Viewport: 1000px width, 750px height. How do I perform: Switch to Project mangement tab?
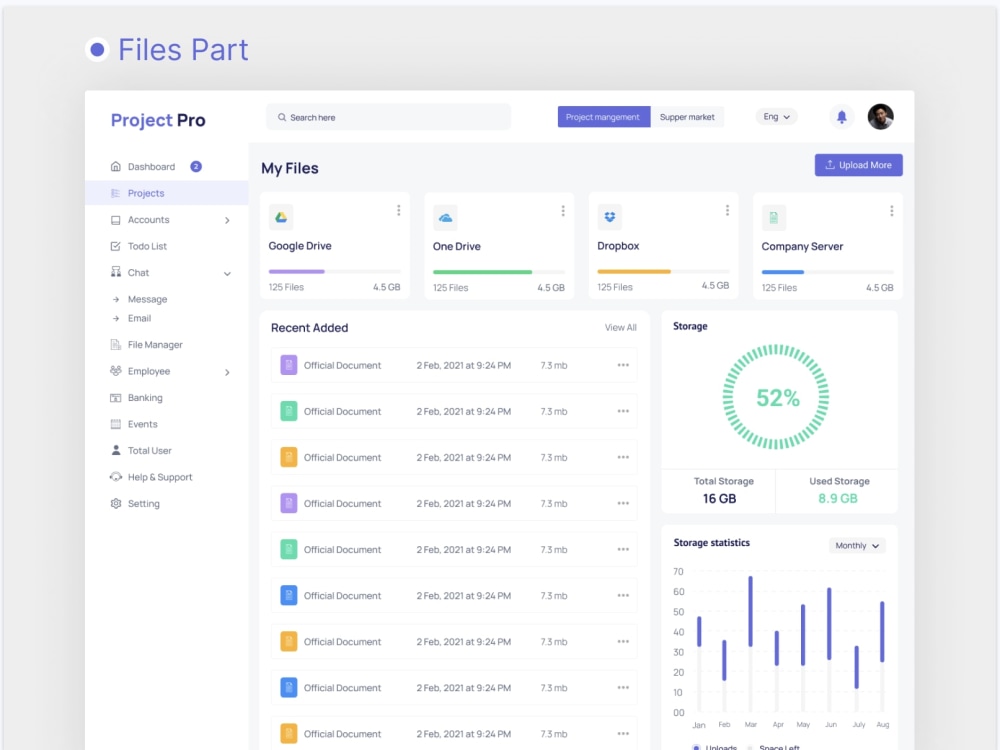[x=603, y=117]
